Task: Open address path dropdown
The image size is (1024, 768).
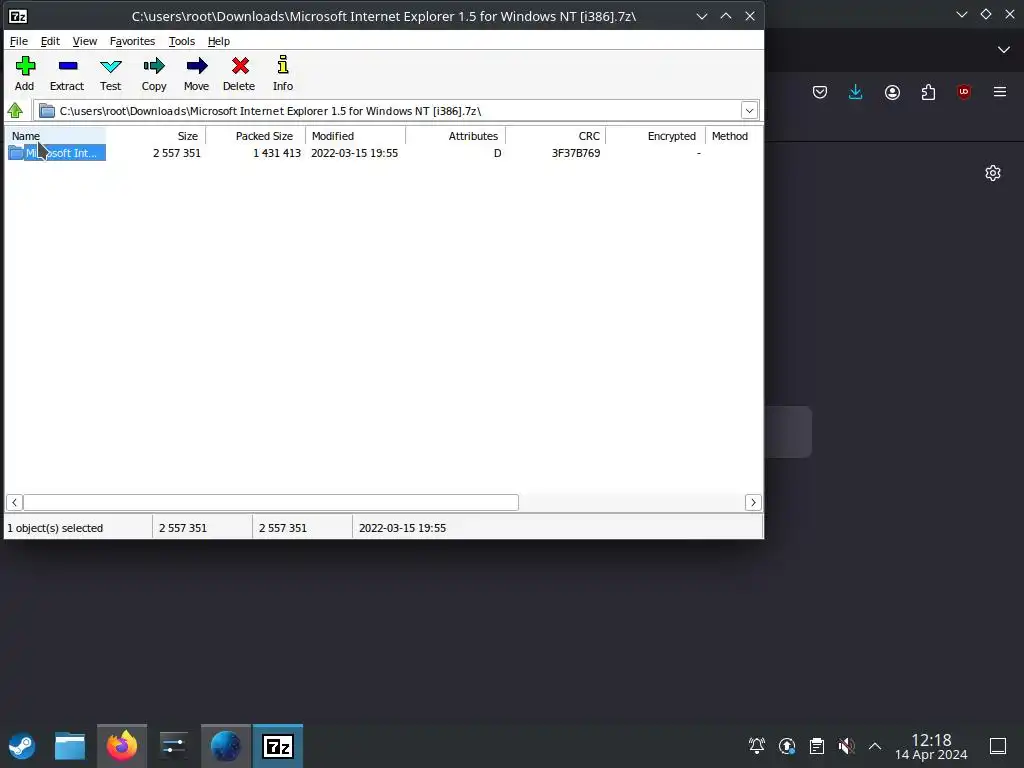Action: click(x=749, y=110)
